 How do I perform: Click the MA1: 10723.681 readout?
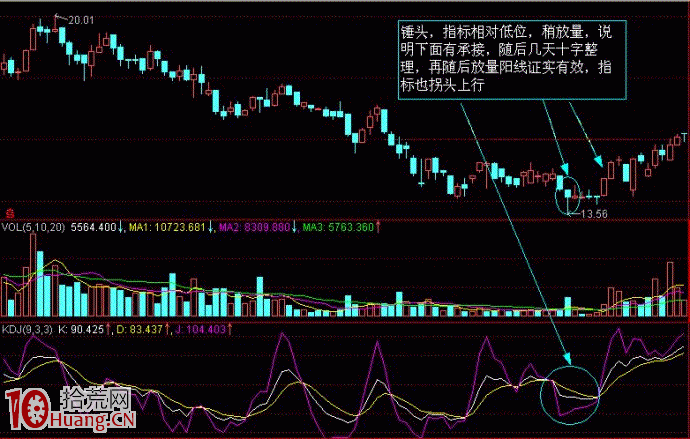[167, 227]
